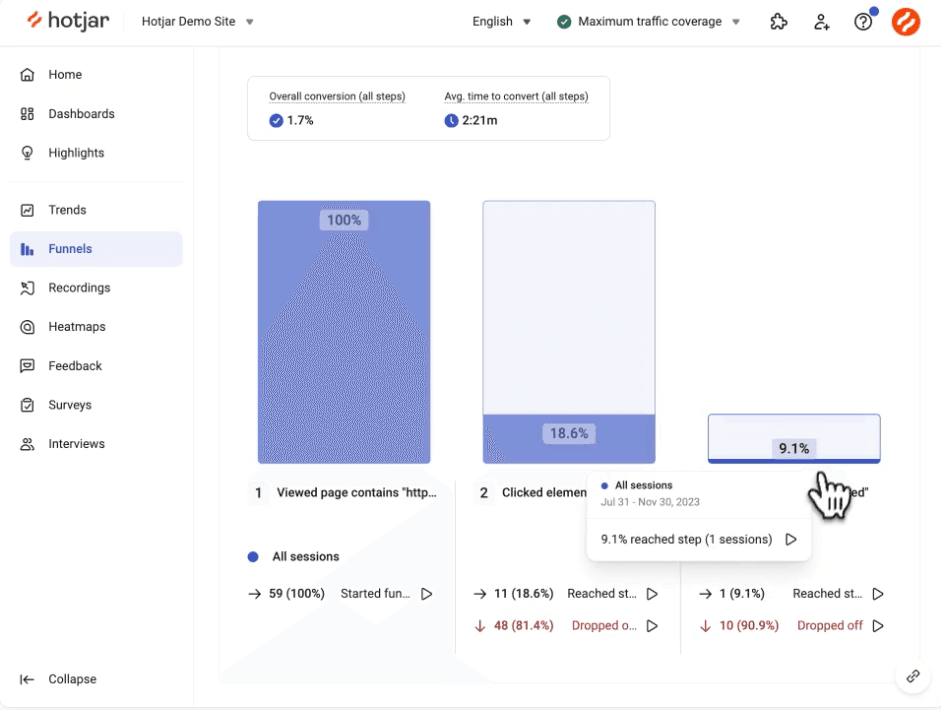Click the copy link icon
The image size is (941, 710).
coord(913,676)
